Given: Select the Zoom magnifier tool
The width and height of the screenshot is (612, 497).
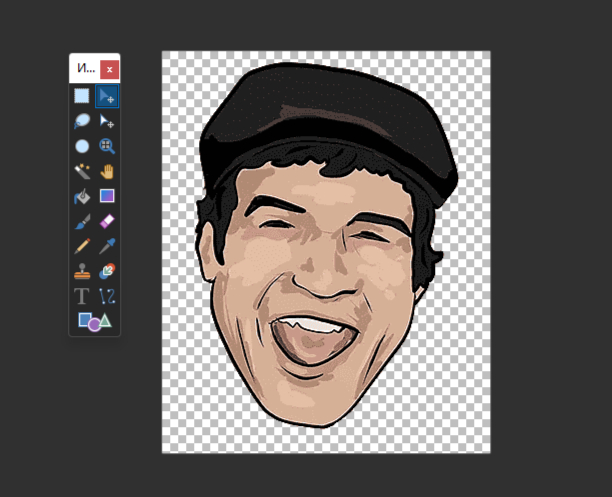Looking at the screenshot, I should click(107, 146).
